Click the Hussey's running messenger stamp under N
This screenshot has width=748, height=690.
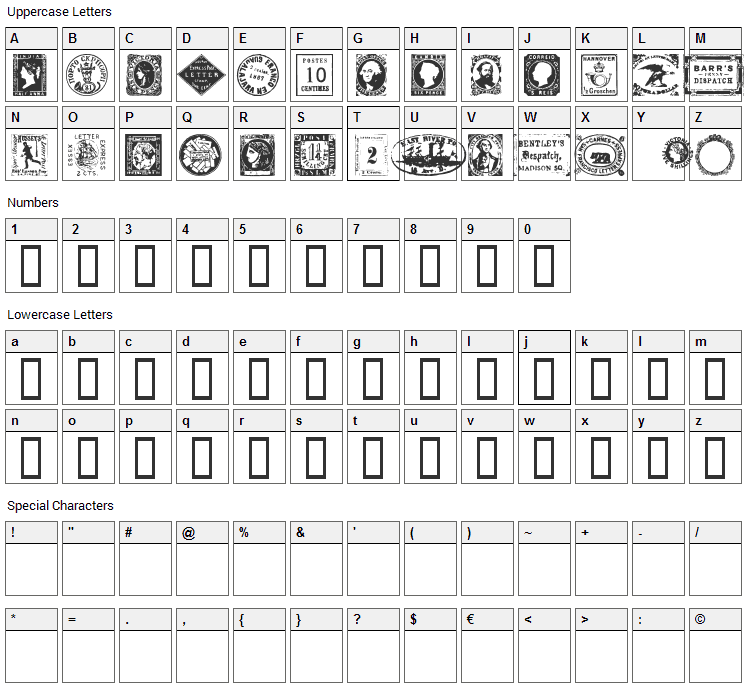pyautogui.click(x=30, y=155)
